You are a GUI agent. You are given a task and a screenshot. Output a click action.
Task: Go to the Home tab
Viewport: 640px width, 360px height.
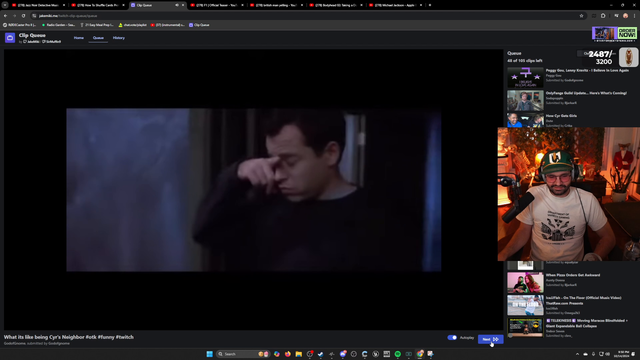(x=79, y=38)
